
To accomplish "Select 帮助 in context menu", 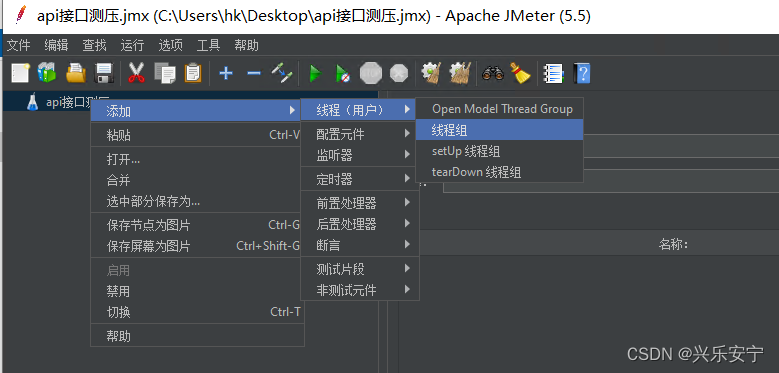I will pos(197,336).
